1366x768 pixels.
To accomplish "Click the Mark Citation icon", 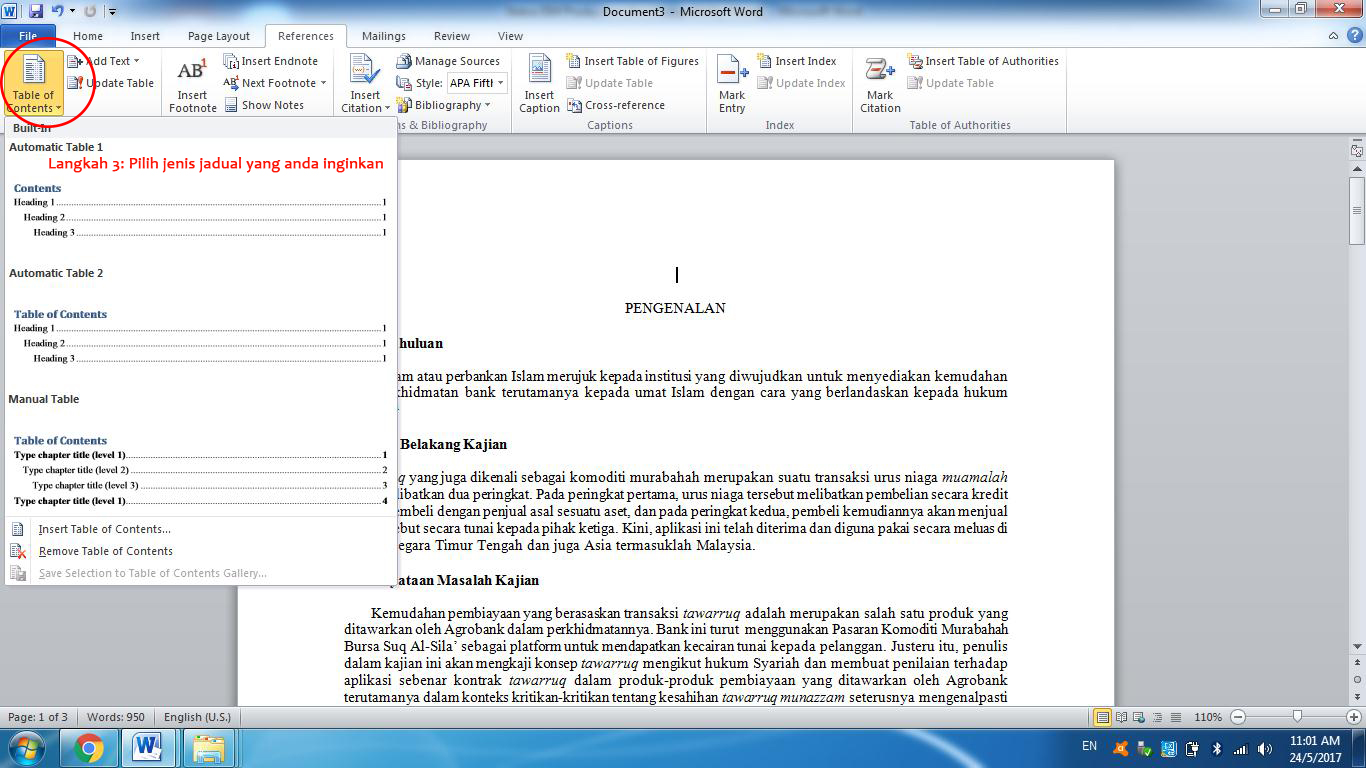I will point(880,84).
